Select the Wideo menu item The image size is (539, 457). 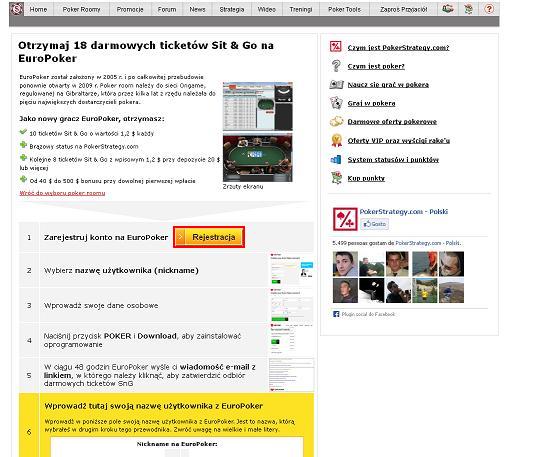click(x=267, y=10)
